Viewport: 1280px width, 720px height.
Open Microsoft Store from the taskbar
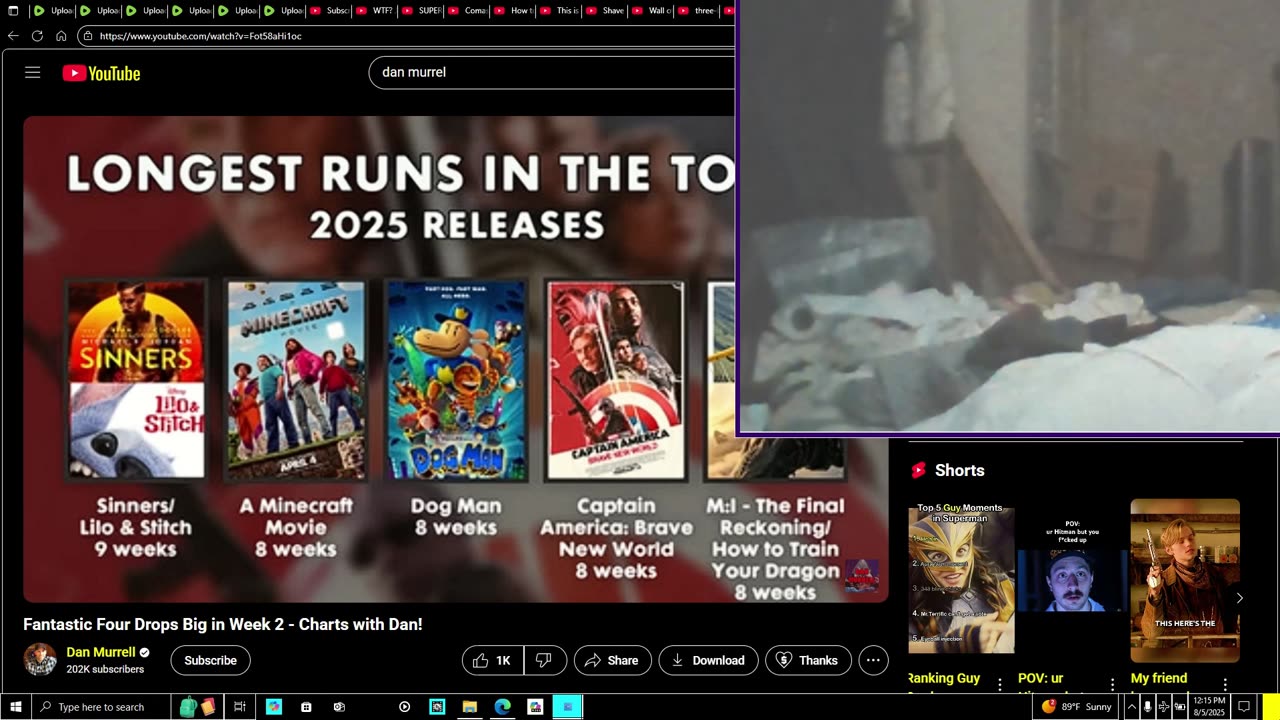[x=306, y=707]
